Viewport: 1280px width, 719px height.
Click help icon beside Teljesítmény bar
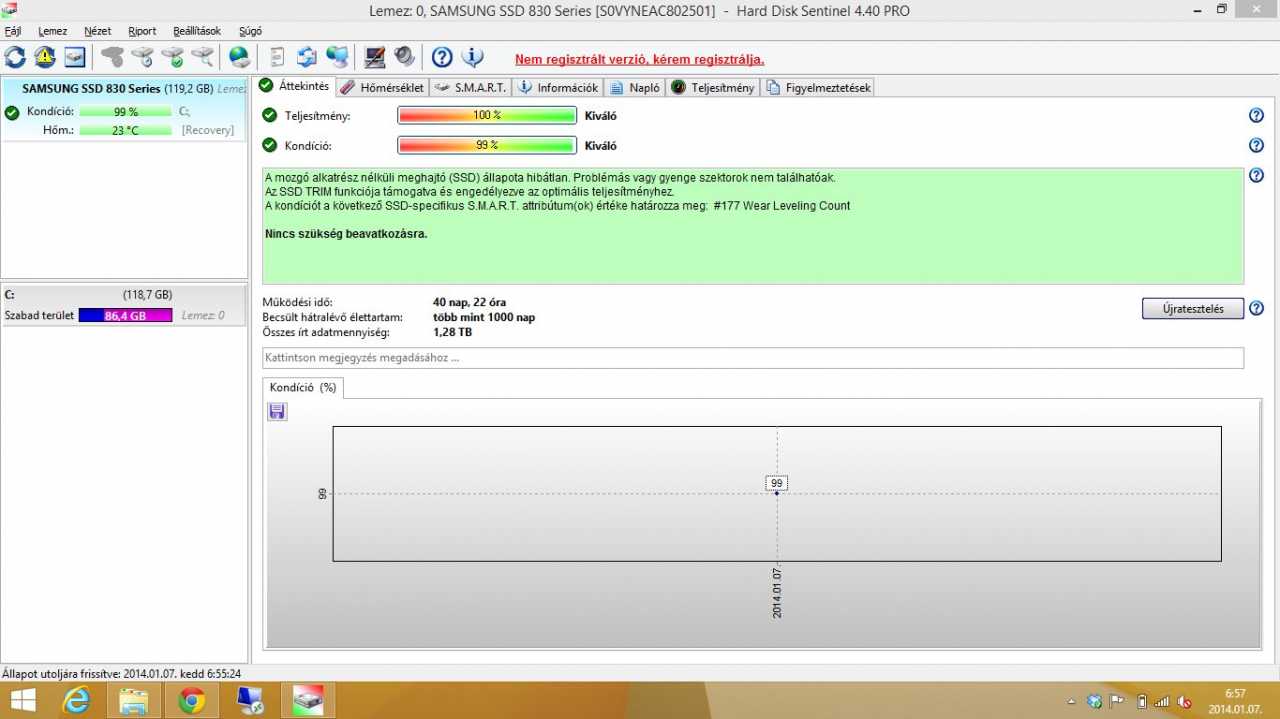click(1256, 116)
